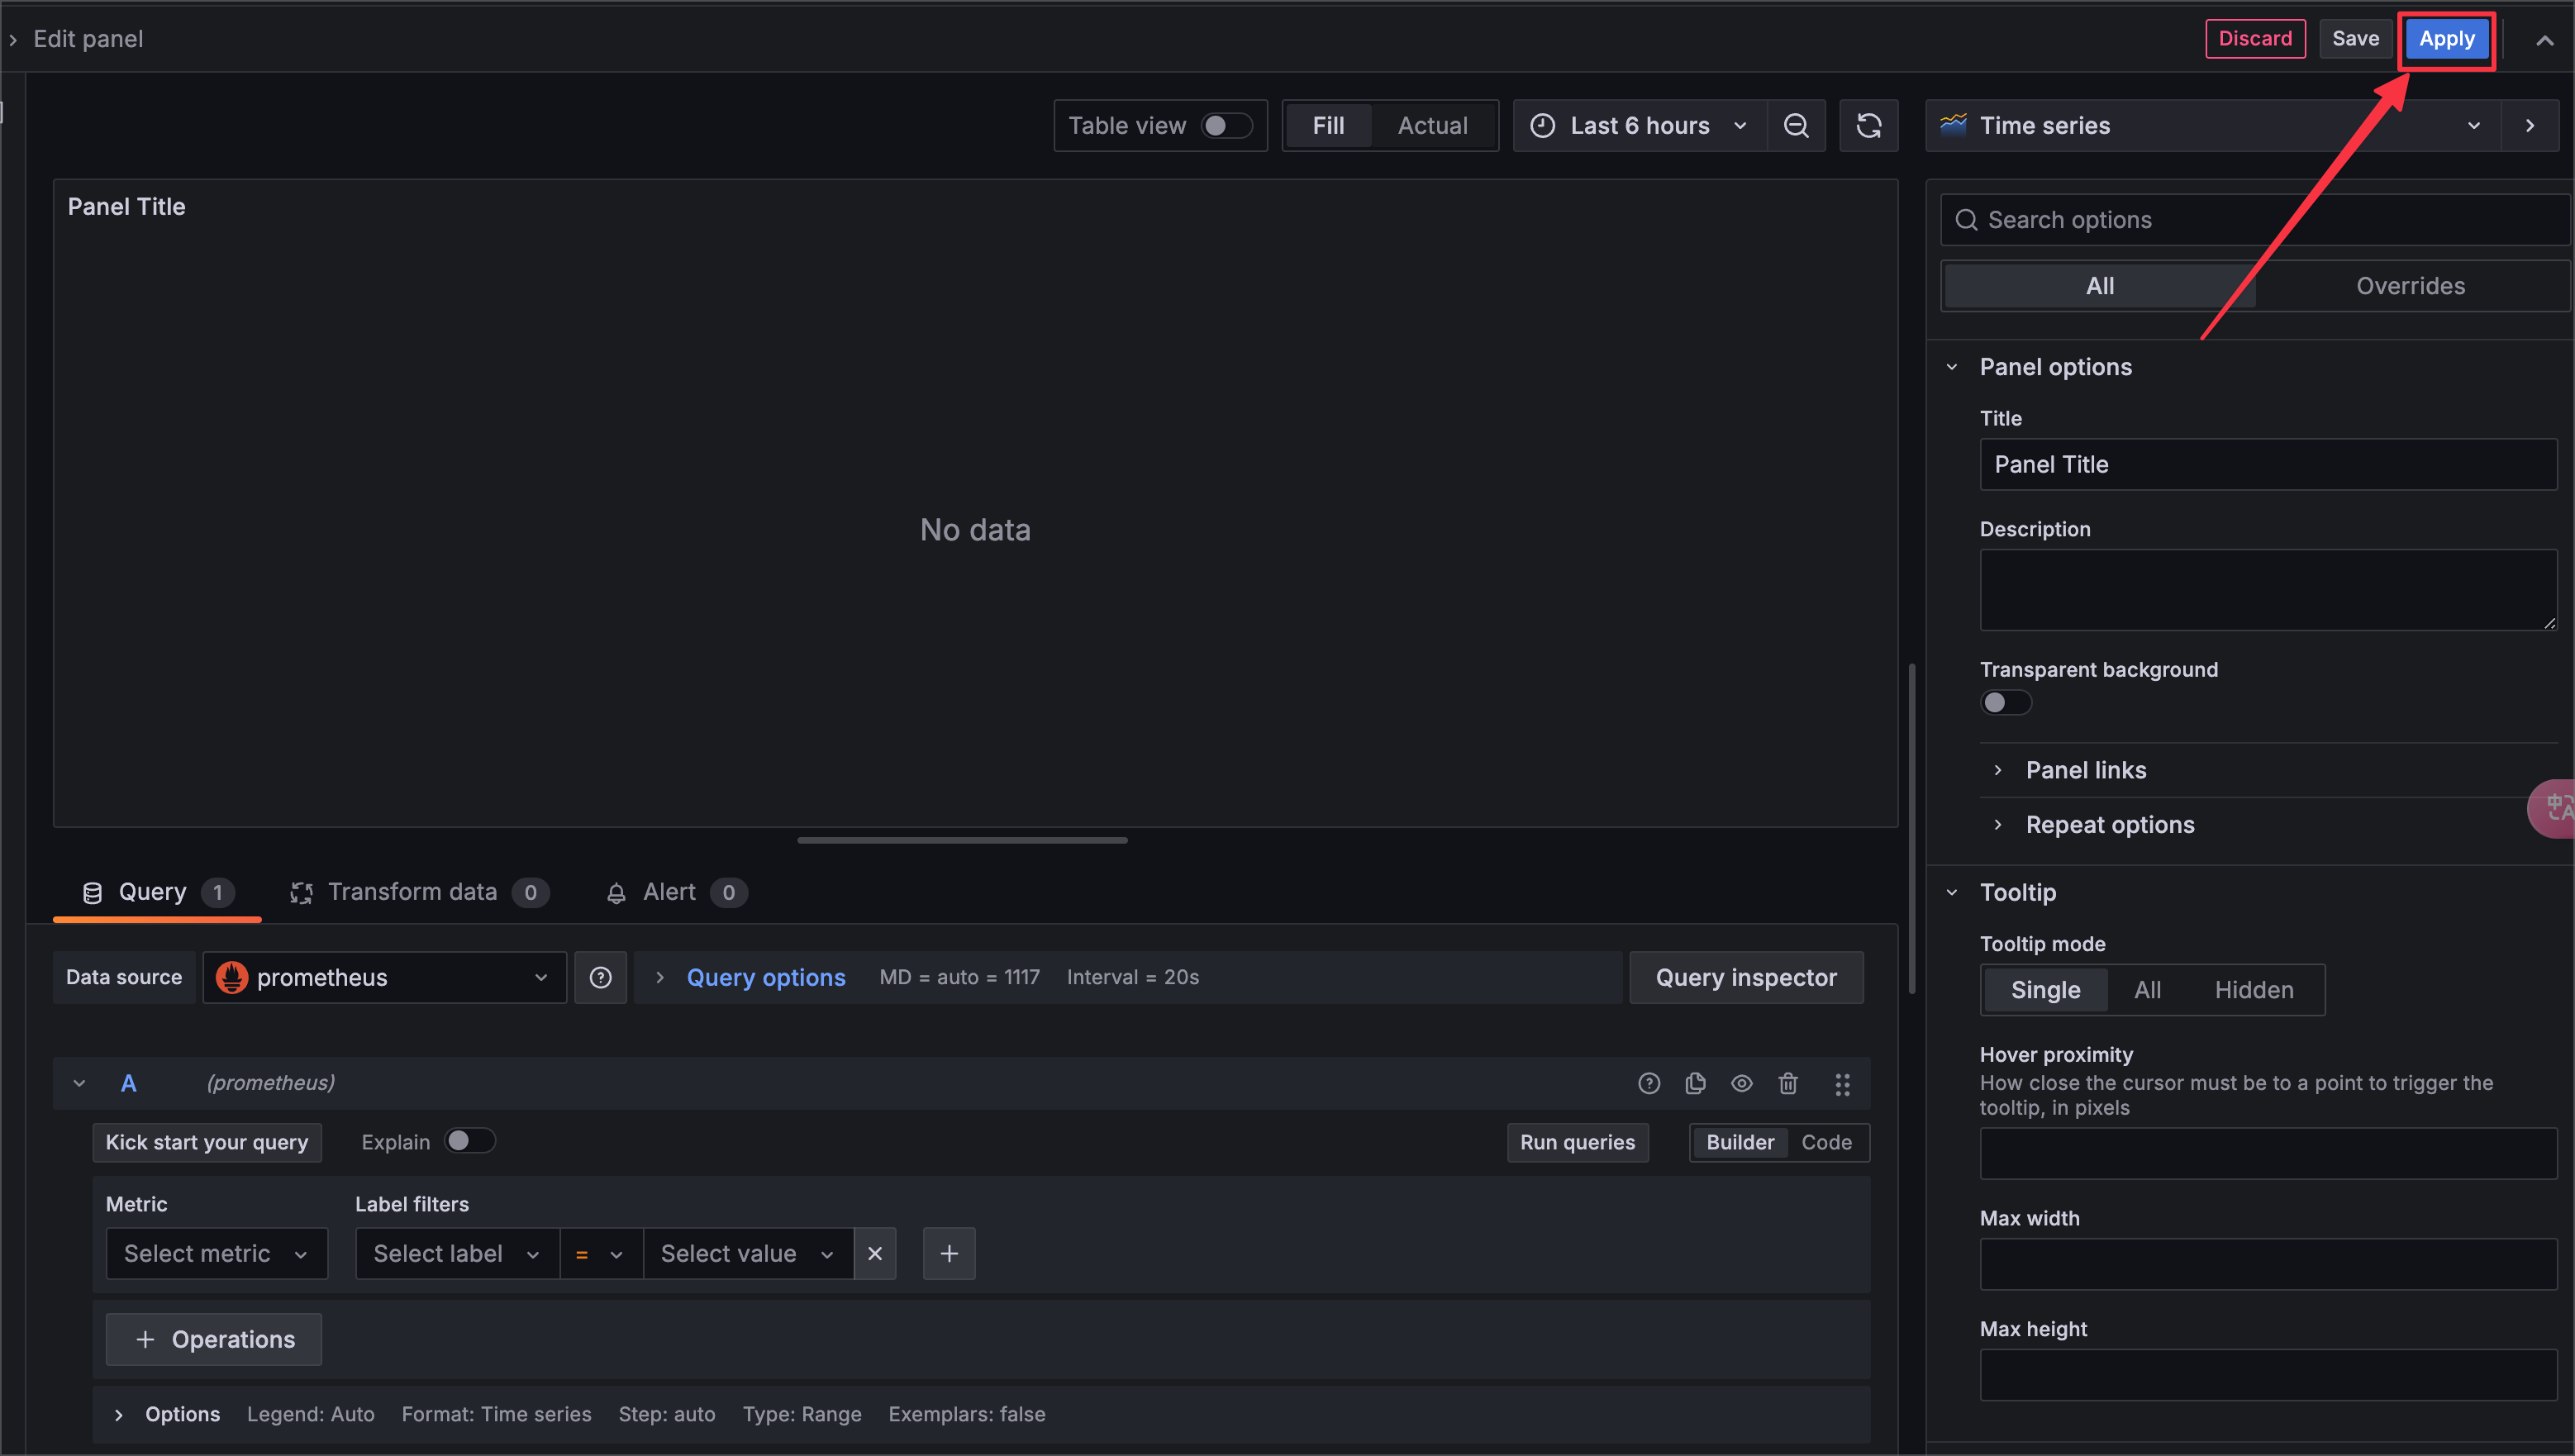Click Time series visualization icon

[1953, 125]
